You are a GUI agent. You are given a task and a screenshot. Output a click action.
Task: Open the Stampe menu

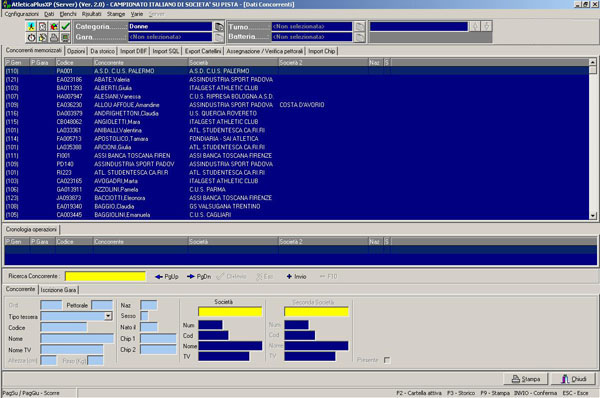point(116,14)
